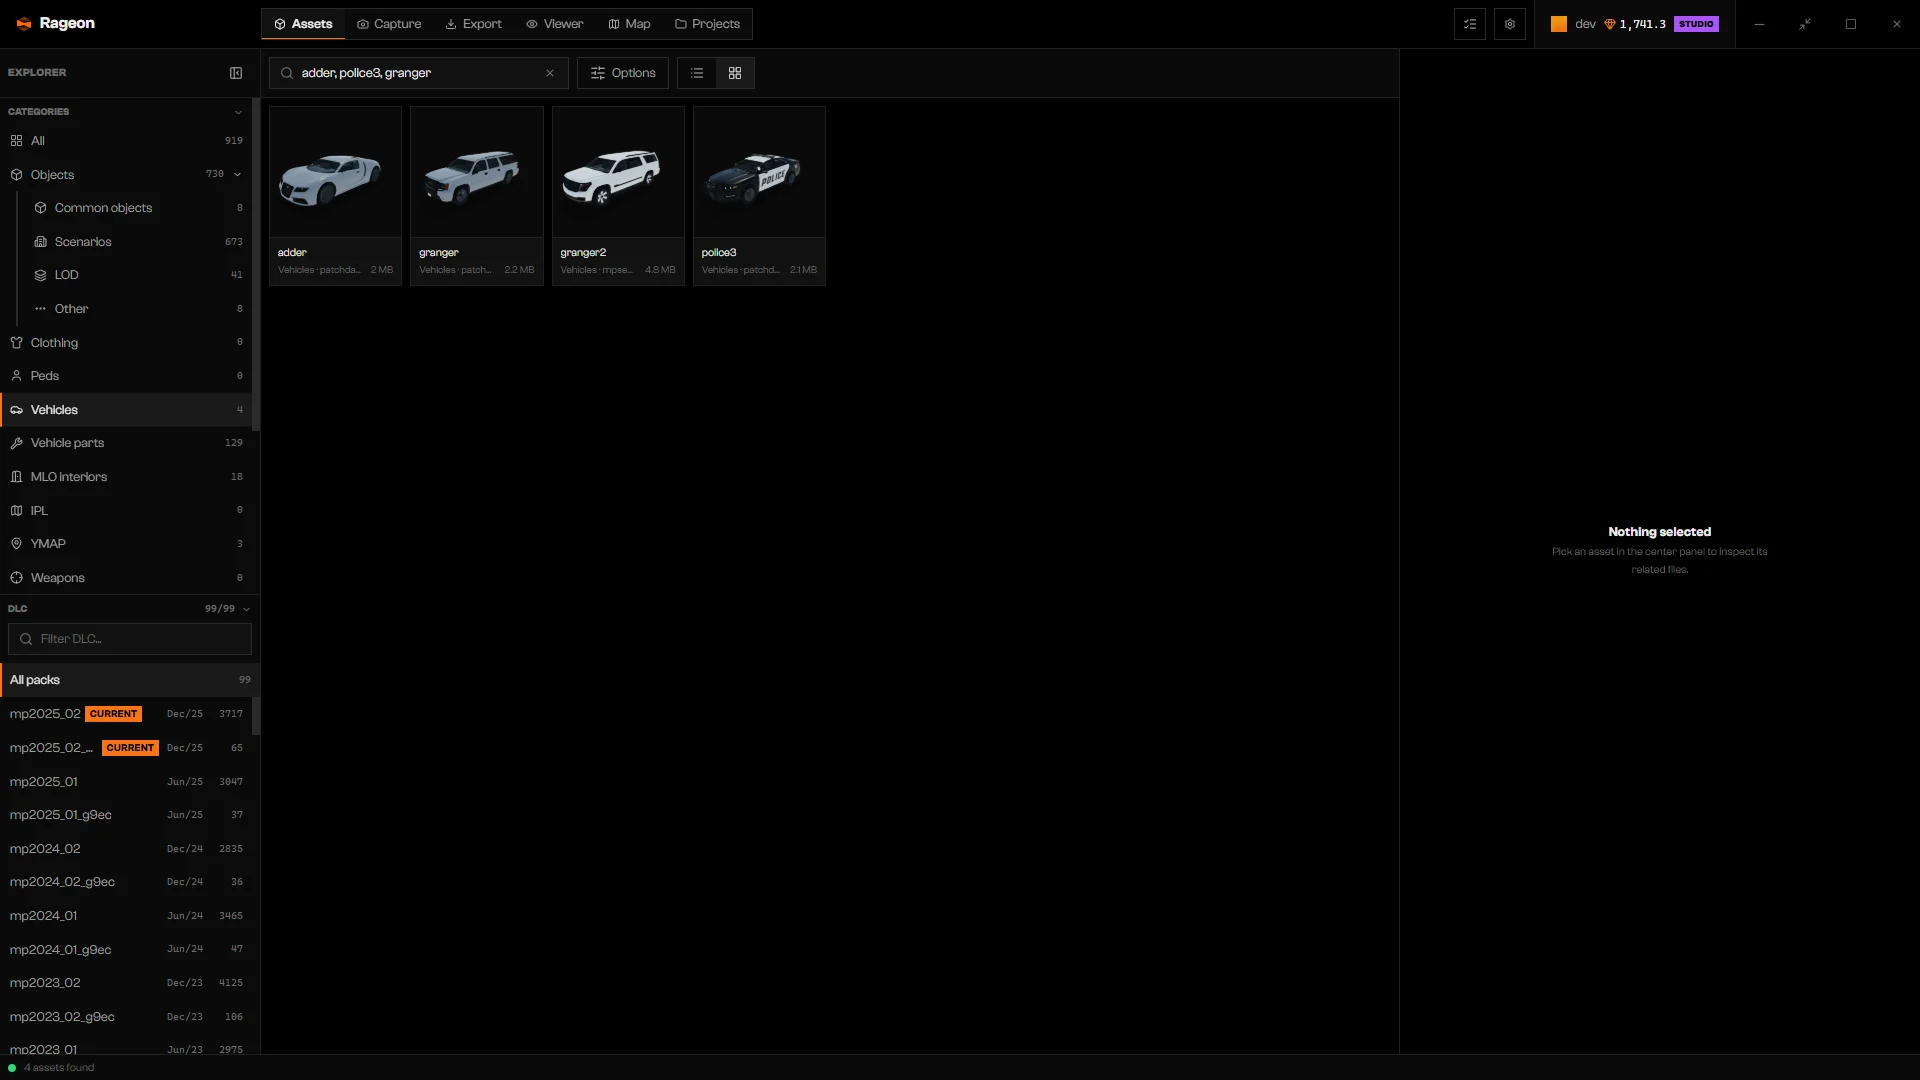
Task: Clear the search field text
Action: point(550,73)
